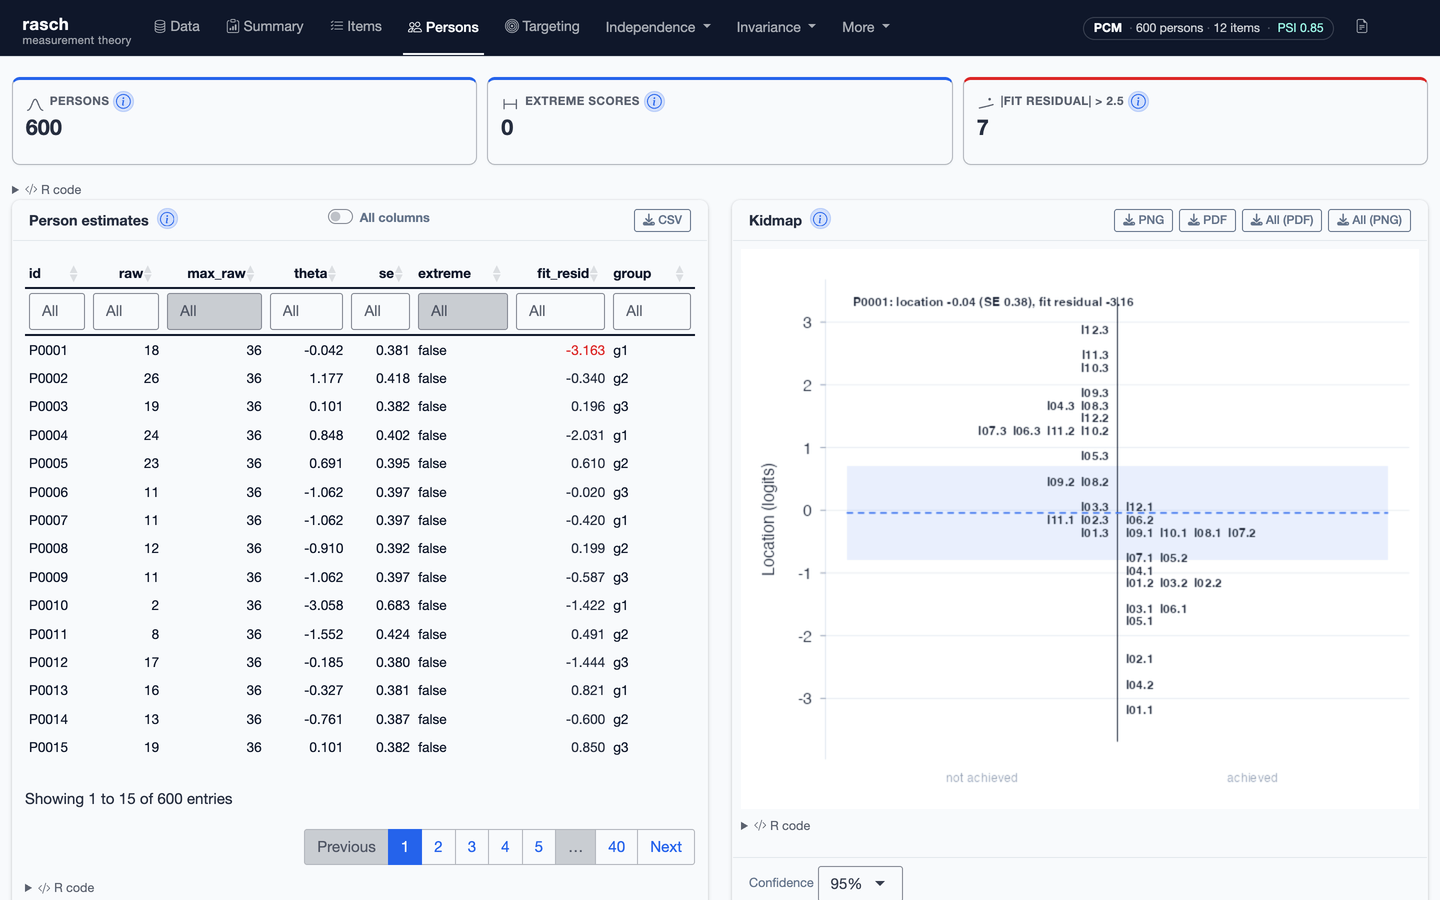Filter the fit_resid column input
The width and height of the screenshot is (1440, 900).
tap(560, 311)
